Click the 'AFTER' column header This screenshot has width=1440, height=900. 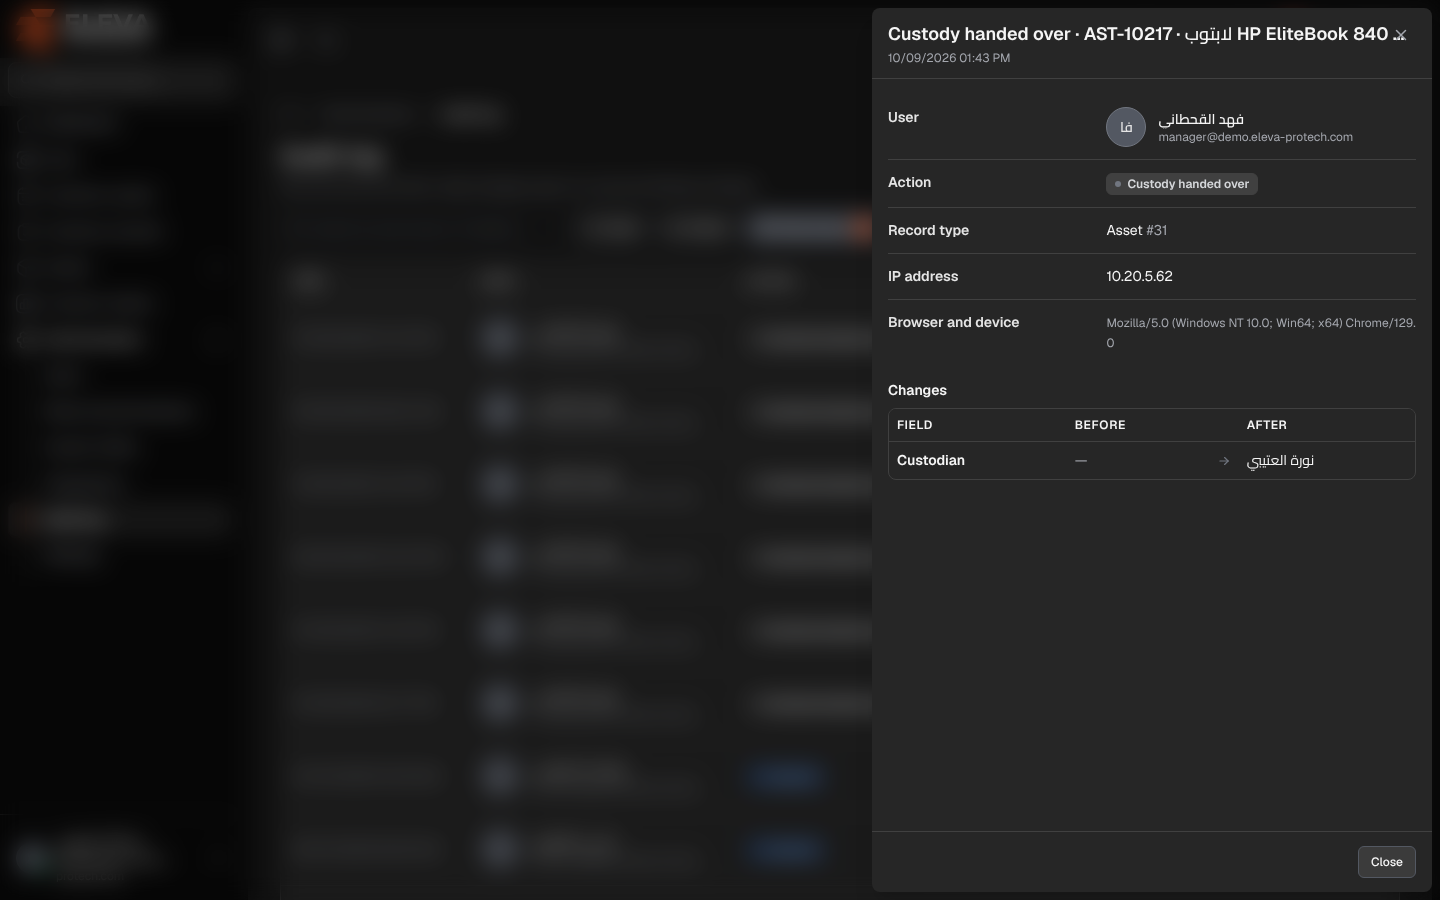coord(1266,425)
